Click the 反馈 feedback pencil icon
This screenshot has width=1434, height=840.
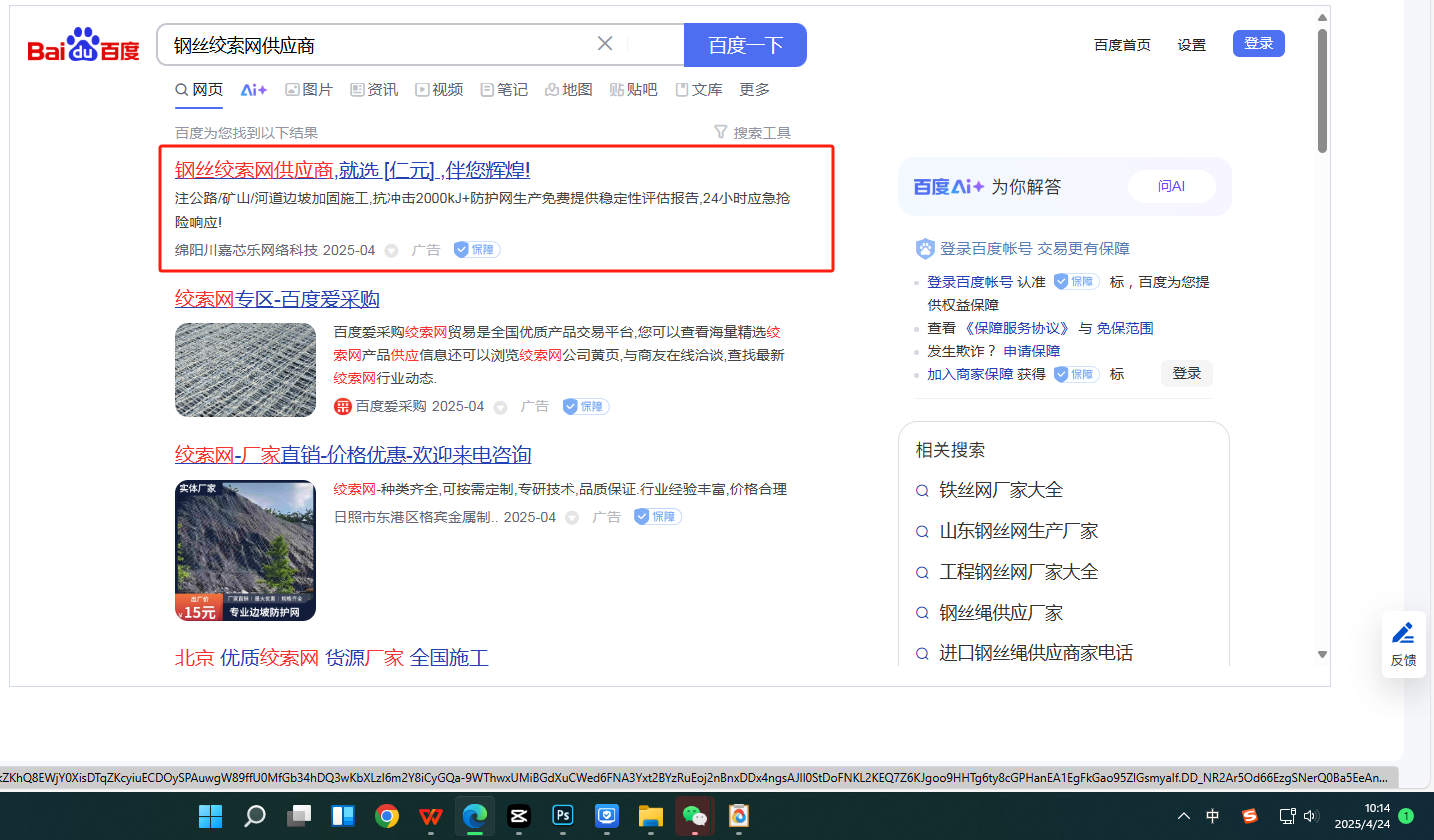tap(1403, 633)
